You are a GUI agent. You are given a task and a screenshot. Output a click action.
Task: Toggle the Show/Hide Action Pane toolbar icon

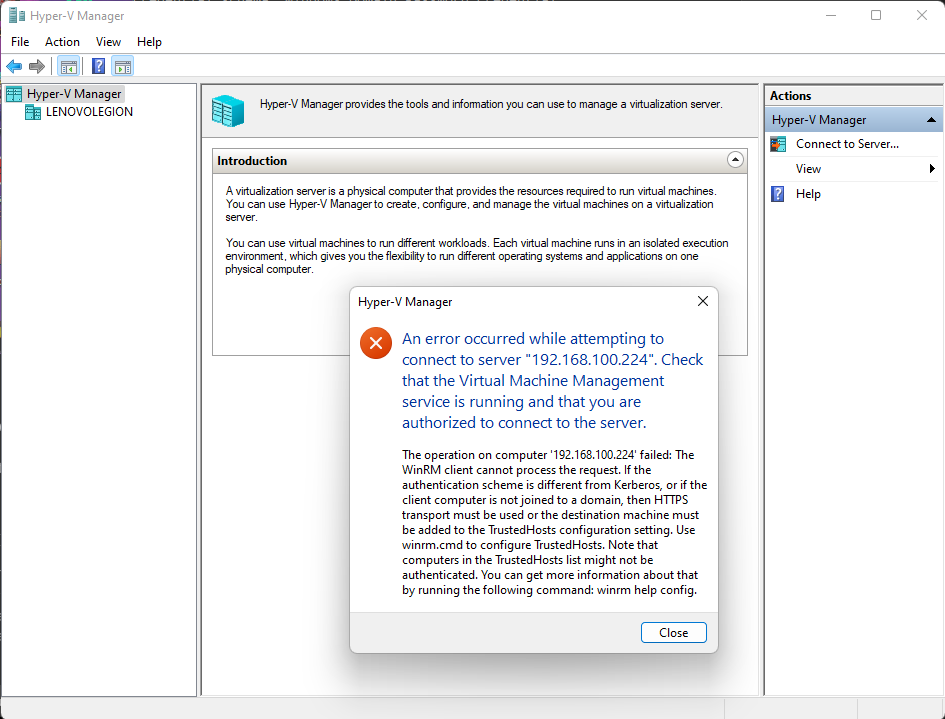pyautogui.click(x=122, y=66)
